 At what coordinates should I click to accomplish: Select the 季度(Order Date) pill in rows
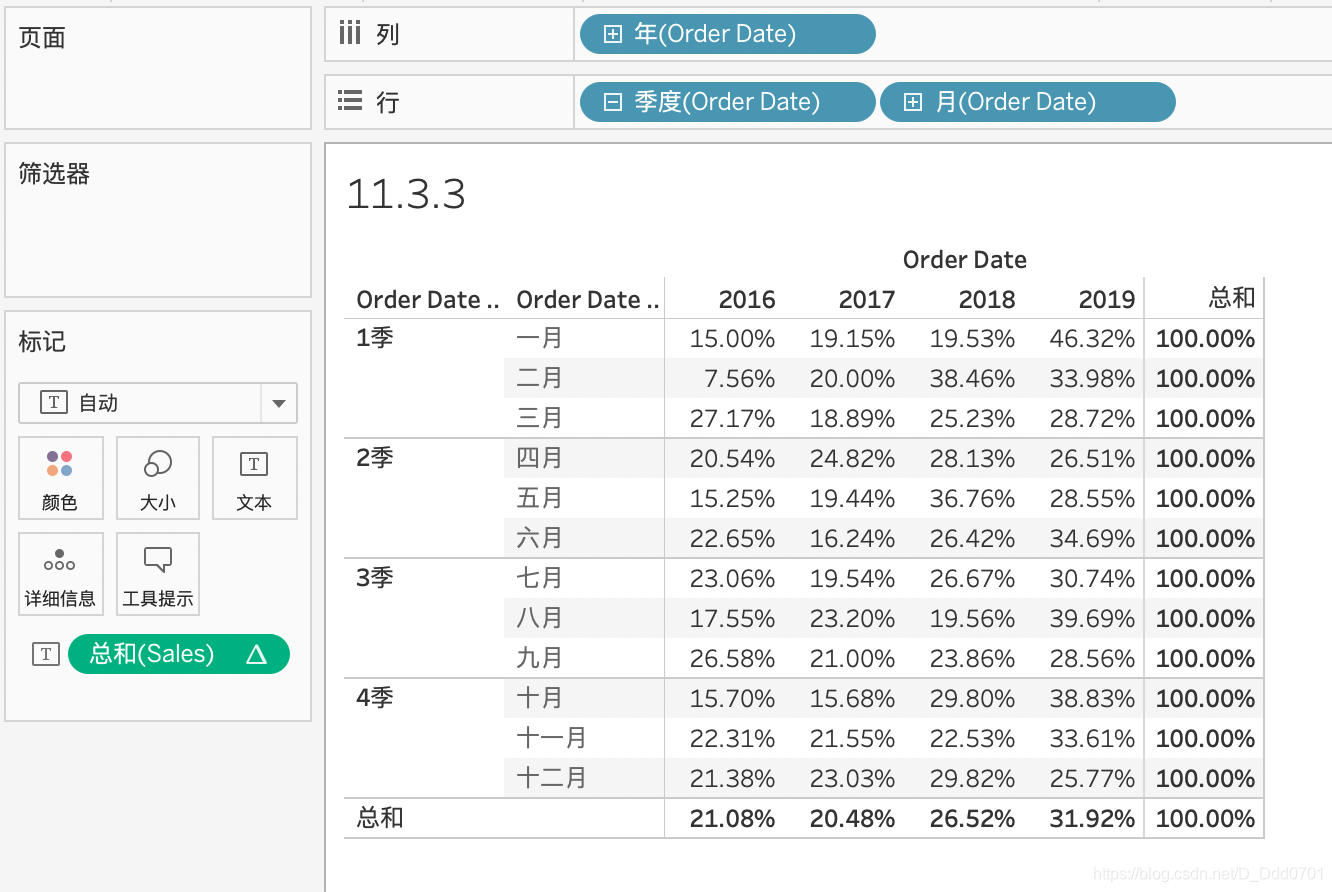click(728, 102)
